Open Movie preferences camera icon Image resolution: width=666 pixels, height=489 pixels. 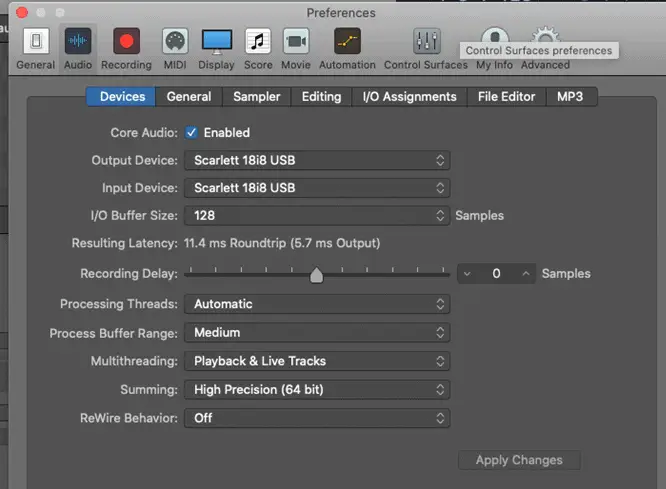pos(296,41)
